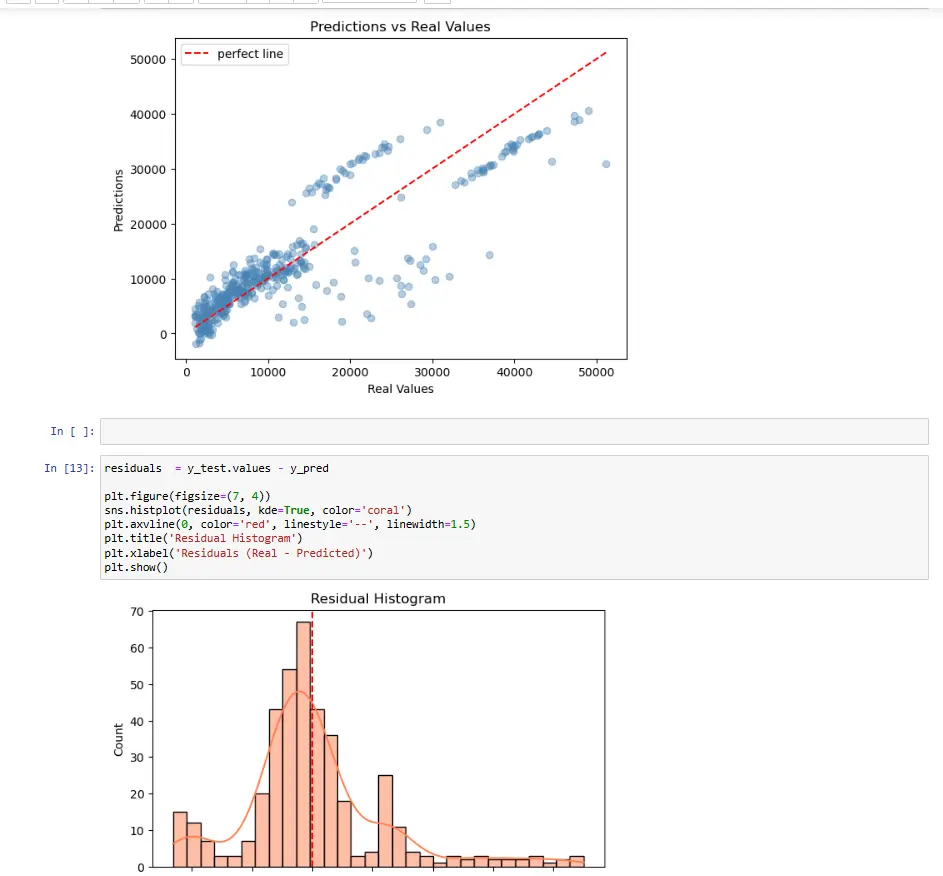Click the 50000 tick label on Predictions axis
Viewport: 943px width, 876px height.
coord(148,60)
